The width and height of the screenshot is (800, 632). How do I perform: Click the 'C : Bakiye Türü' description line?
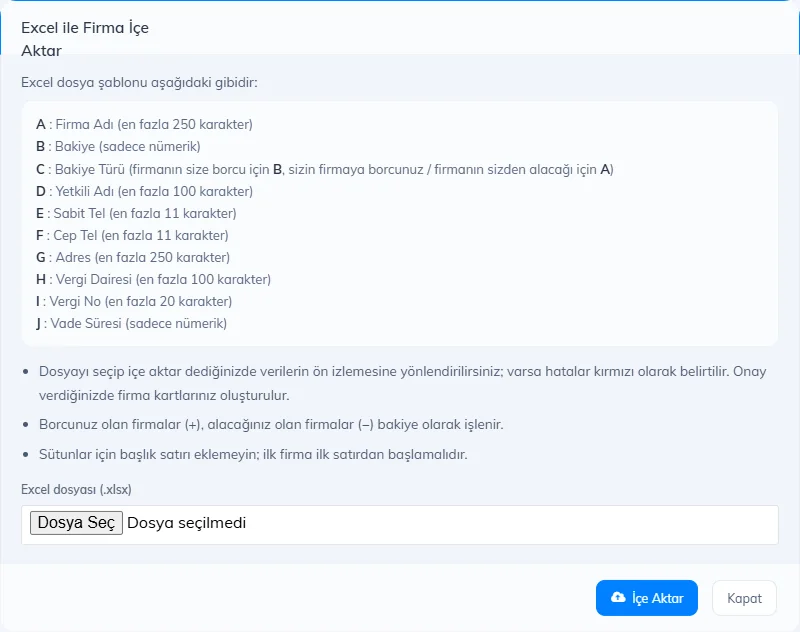point(324,169)
